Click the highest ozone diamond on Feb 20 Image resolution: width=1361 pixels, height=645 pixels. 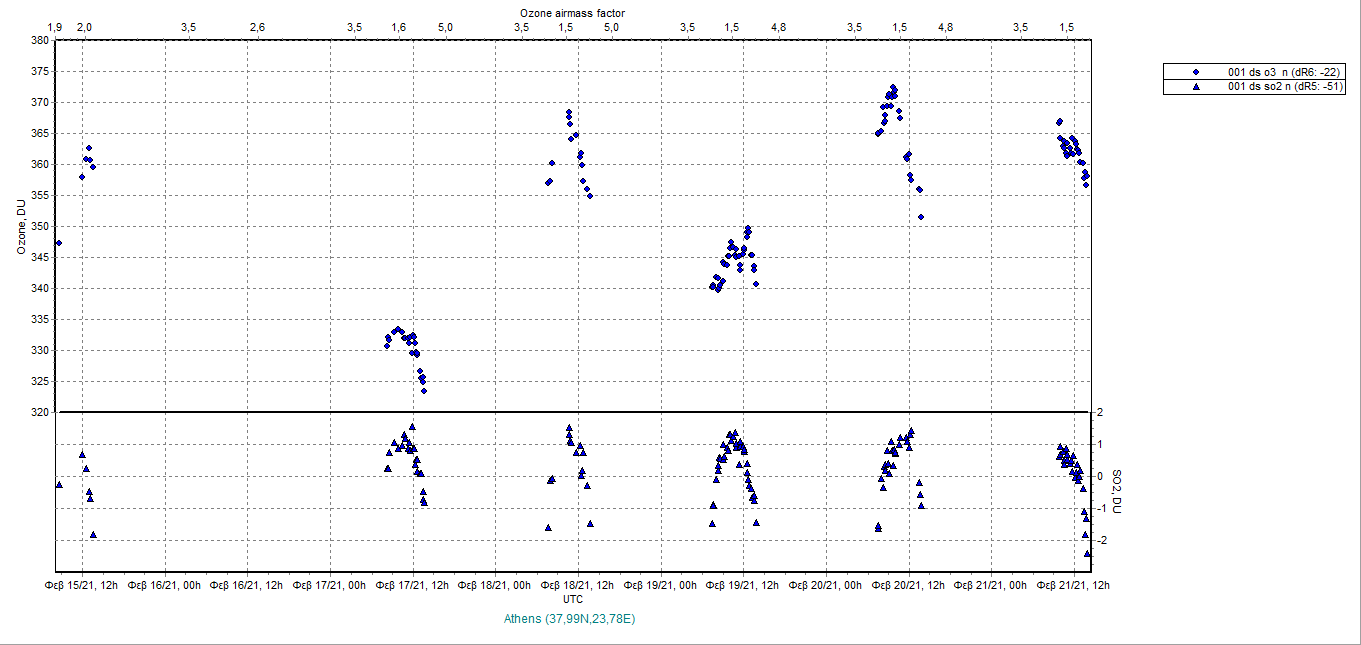click(893, 87)
